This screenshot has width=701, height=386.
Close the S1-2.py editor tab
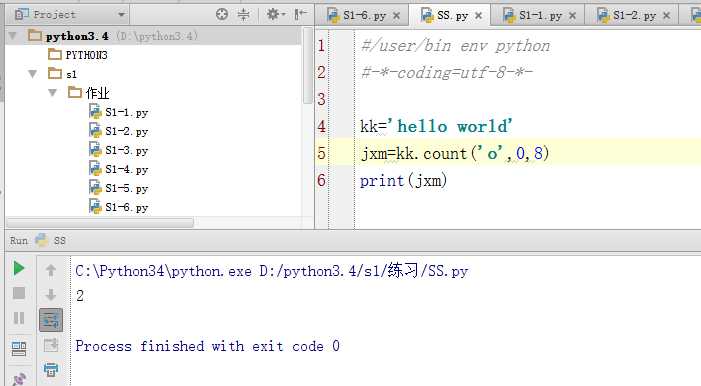(x=667, y=16)
